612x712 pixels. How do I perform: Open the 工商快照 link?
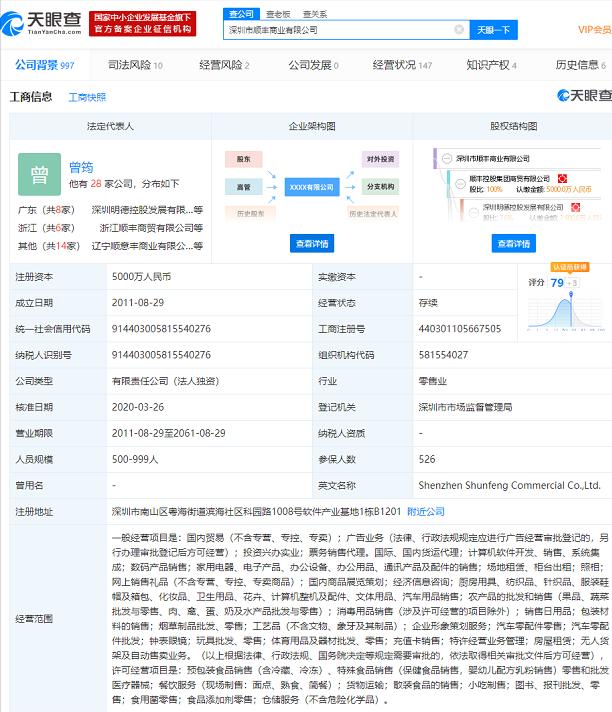pos(87,97)
